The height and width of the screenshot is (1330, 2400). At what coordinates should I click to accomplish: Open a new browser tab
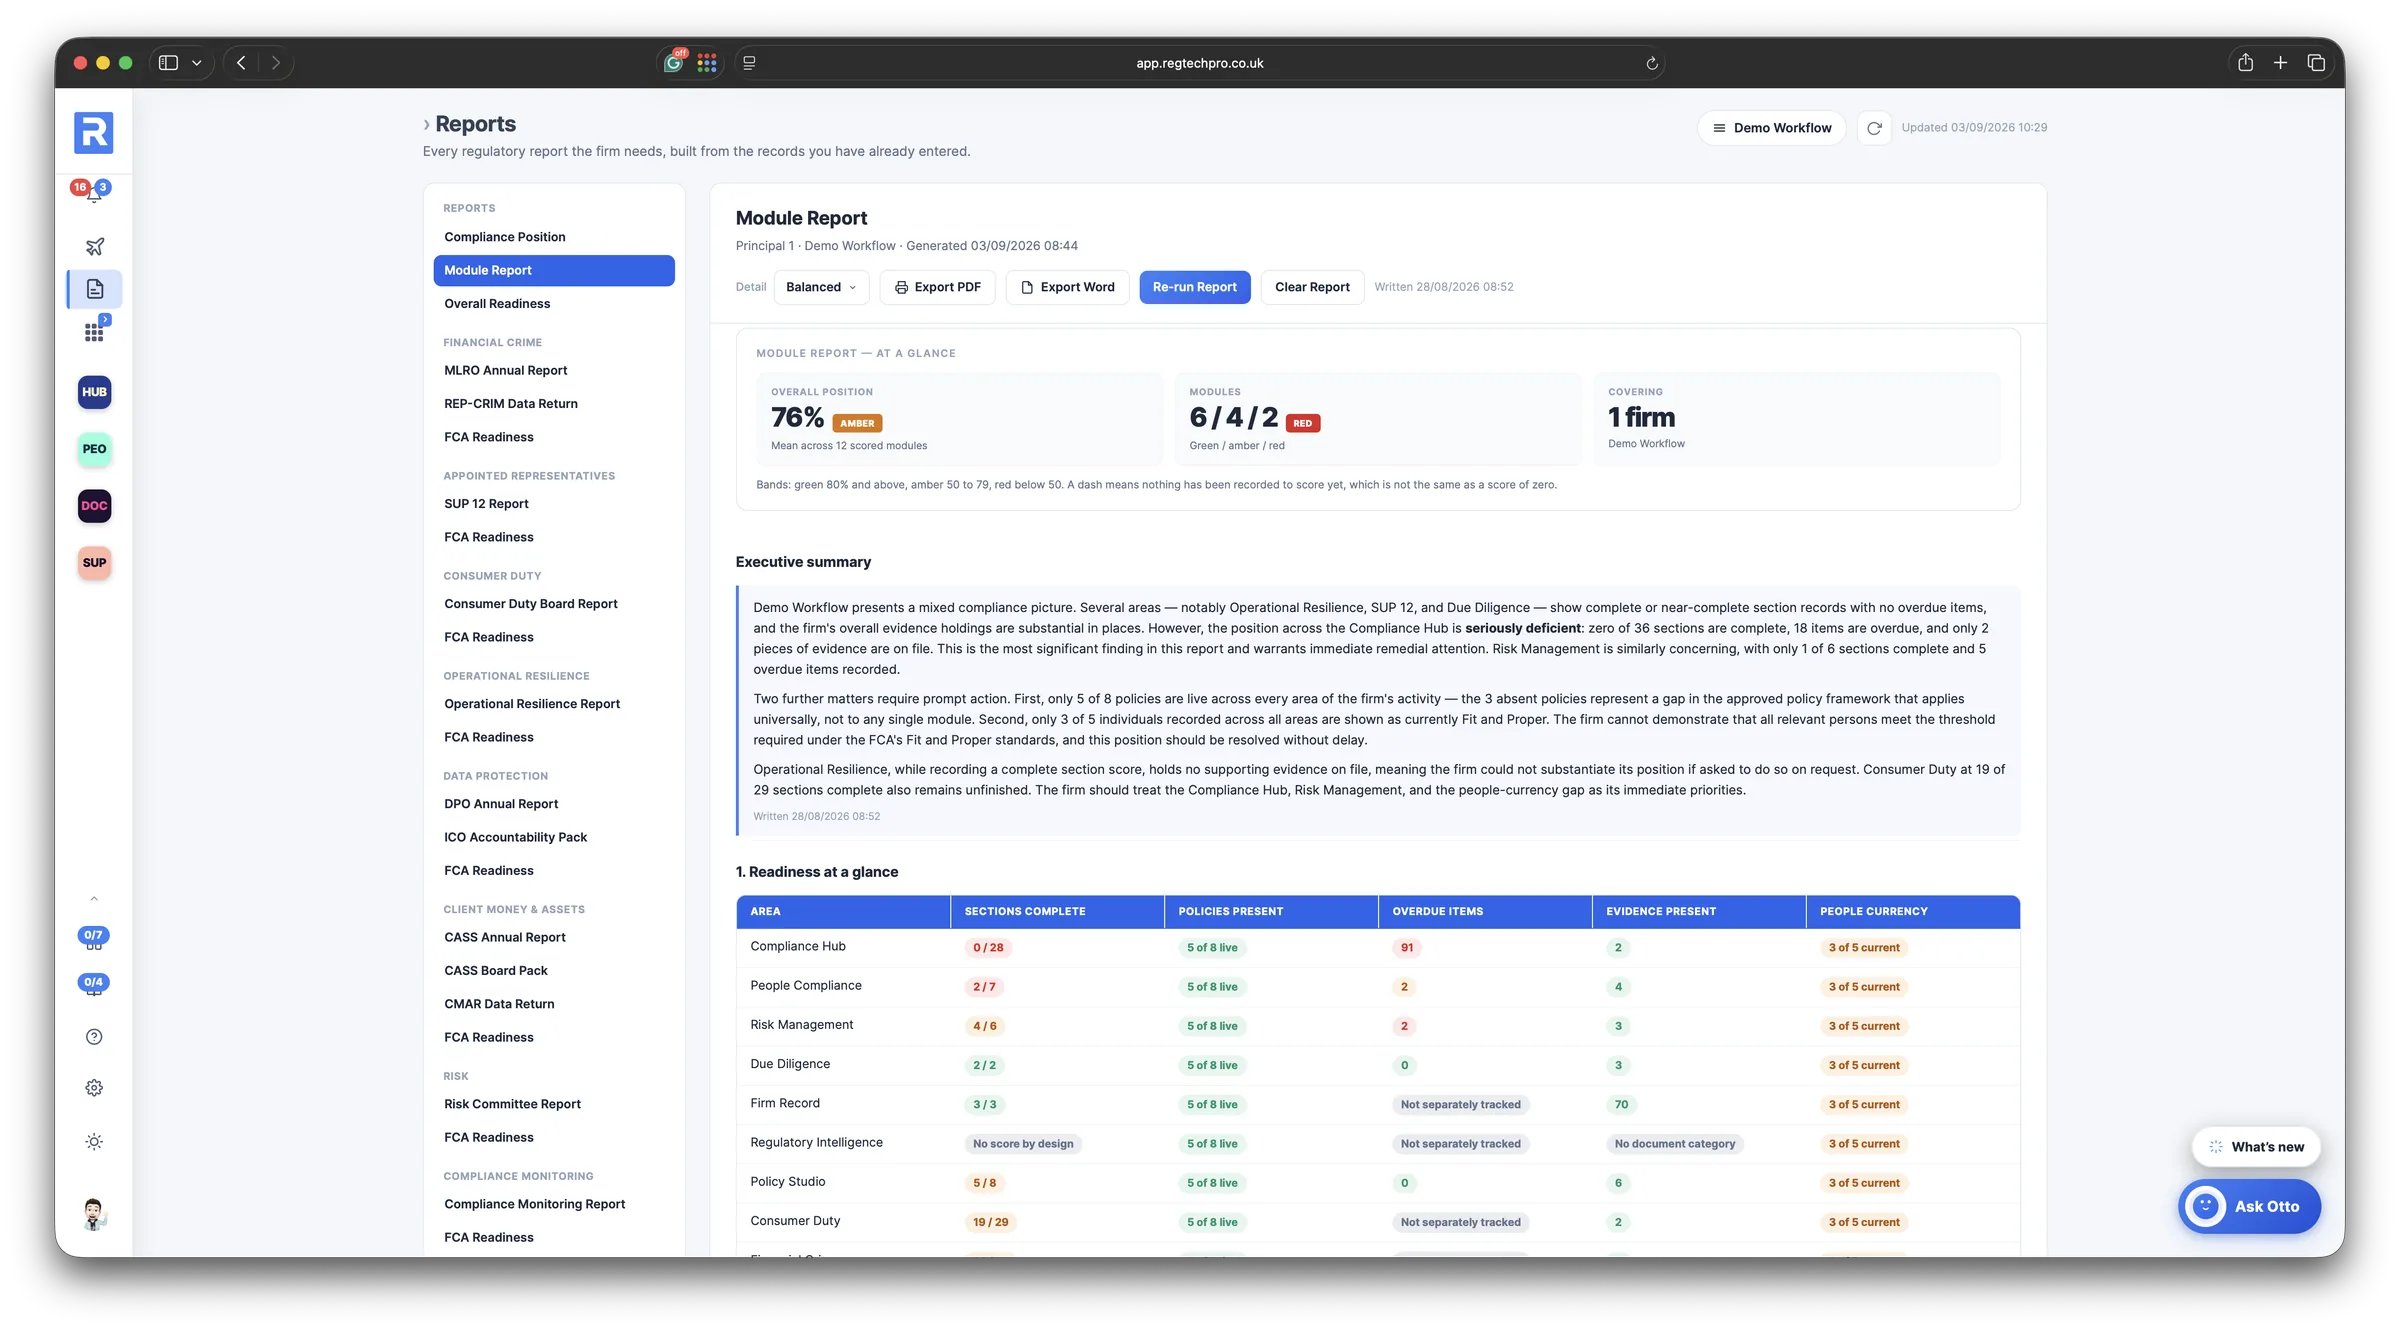pos(2280,62)
